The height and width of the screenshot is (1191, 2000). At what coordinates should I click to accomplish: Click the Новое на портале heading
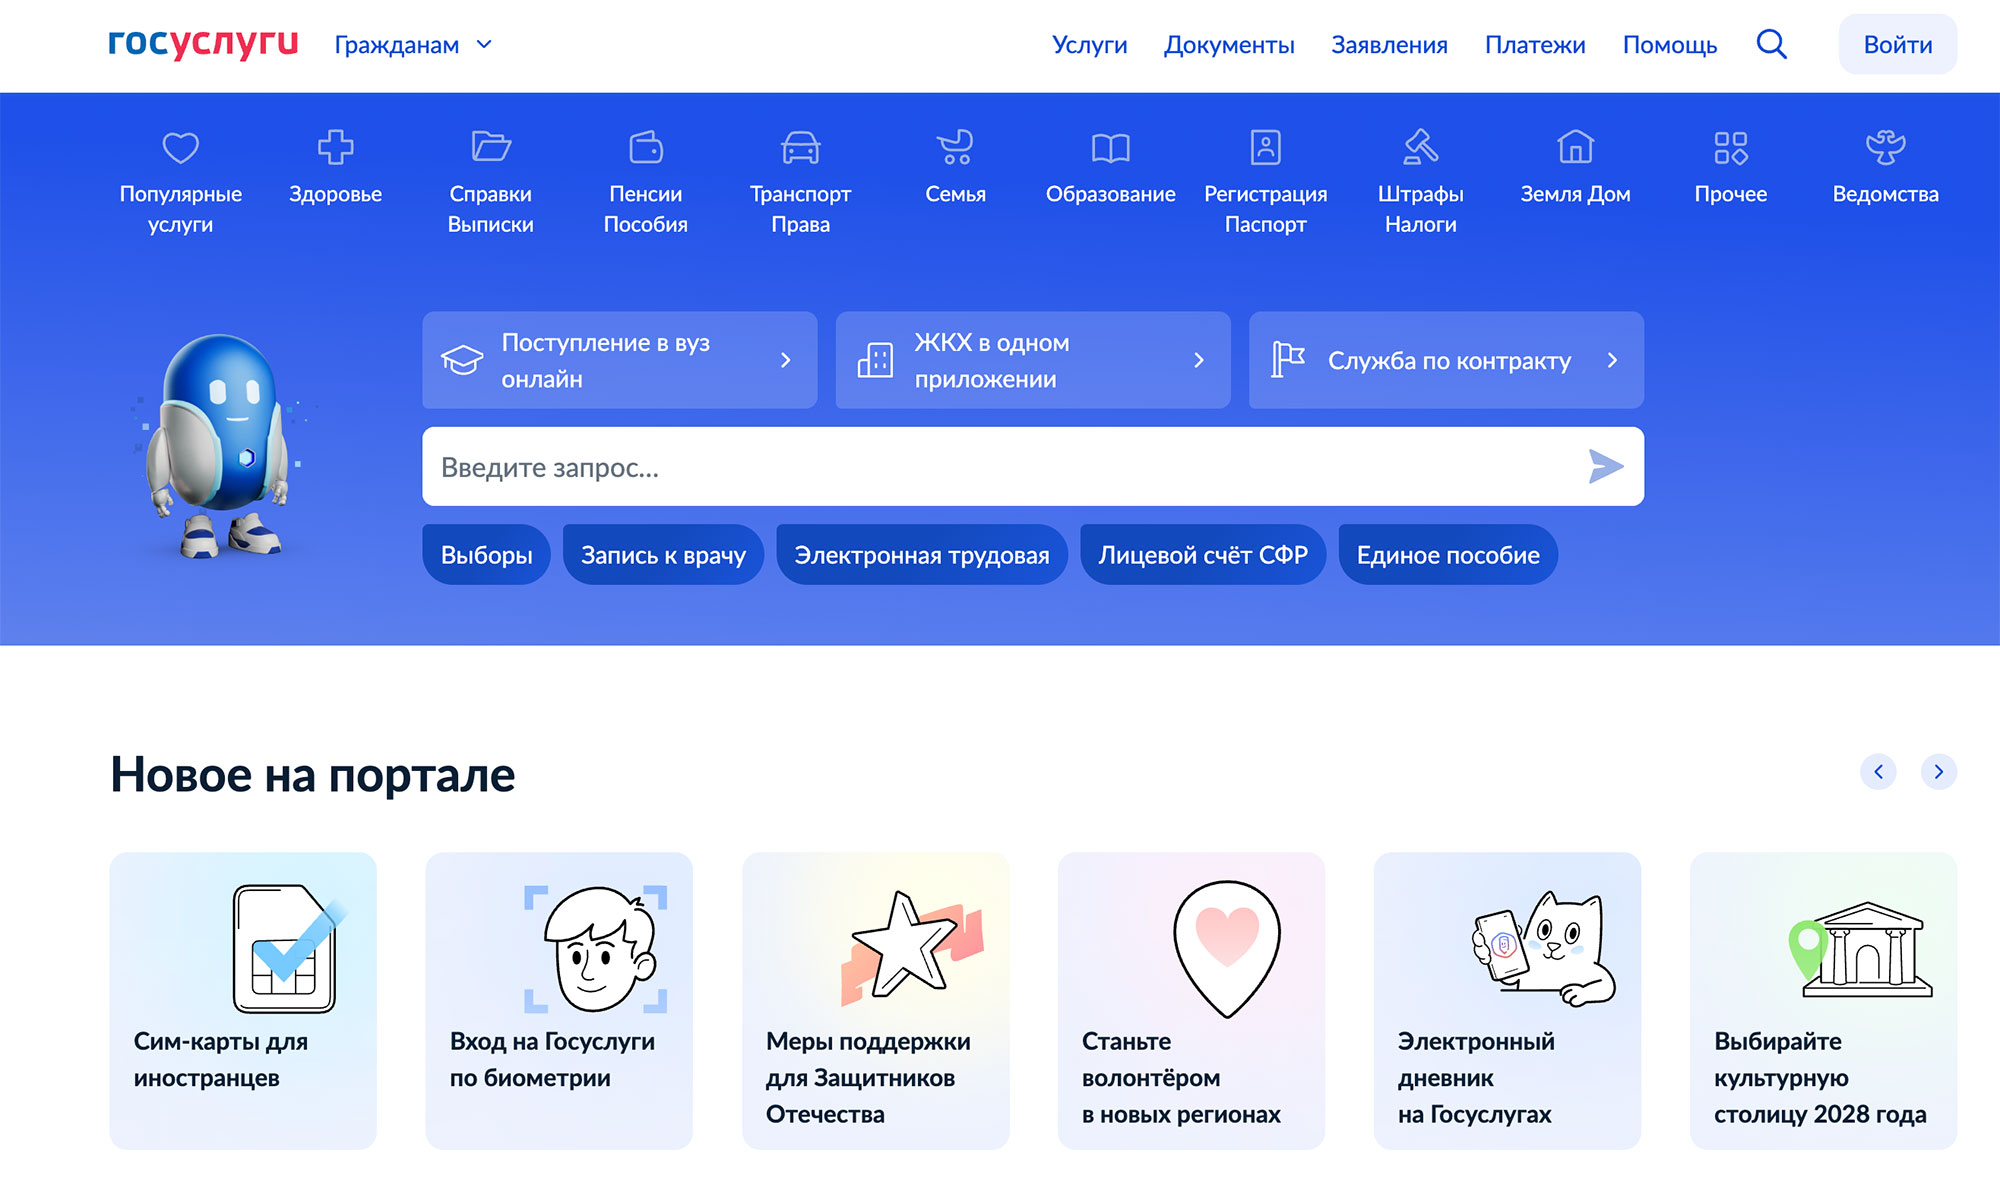(x=313, y=775)
